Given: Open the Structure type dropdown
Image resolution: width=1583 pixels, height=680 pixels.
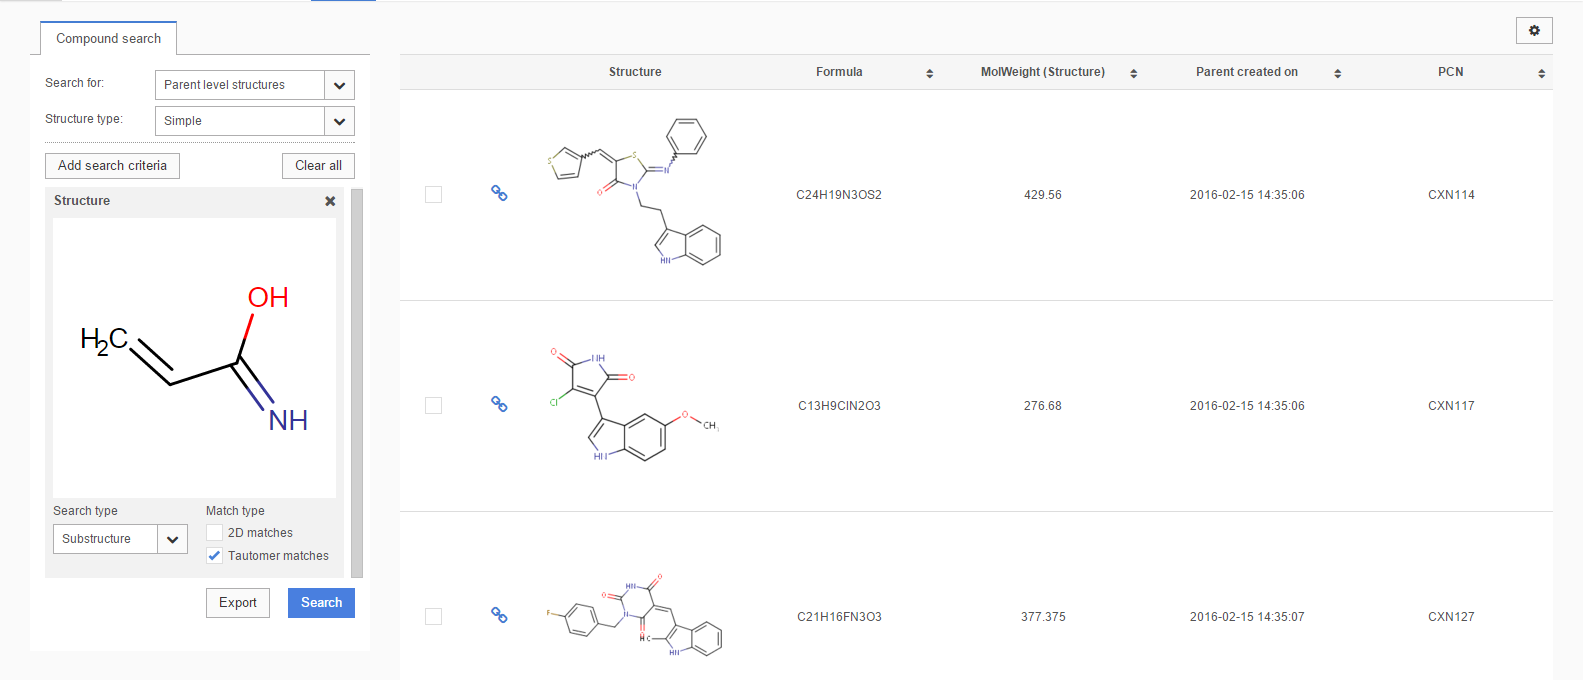Looking at the screenshot, I should (x=339, y=121).
